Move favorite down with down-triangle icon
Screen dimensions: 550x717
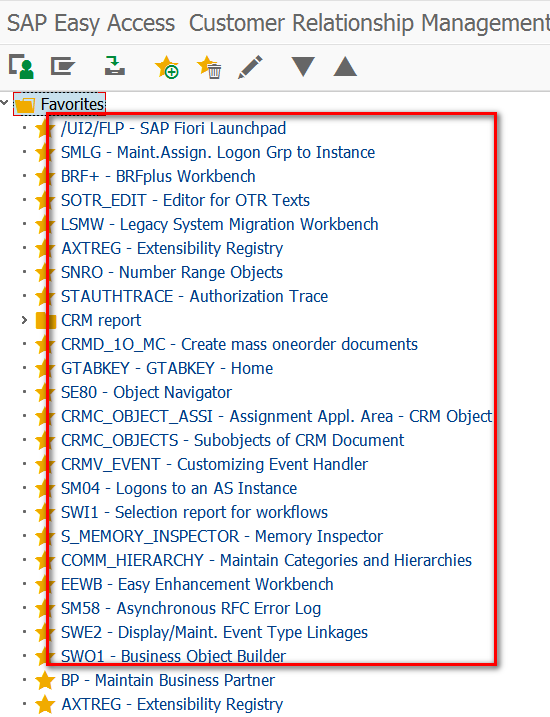point(303,66)
